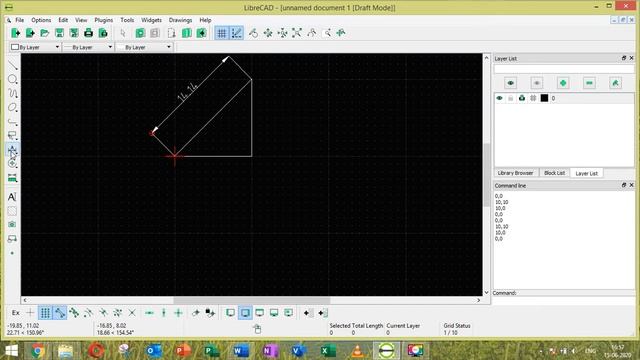
Task: Switch to the Library Browser tab
Action: point(516,173)
